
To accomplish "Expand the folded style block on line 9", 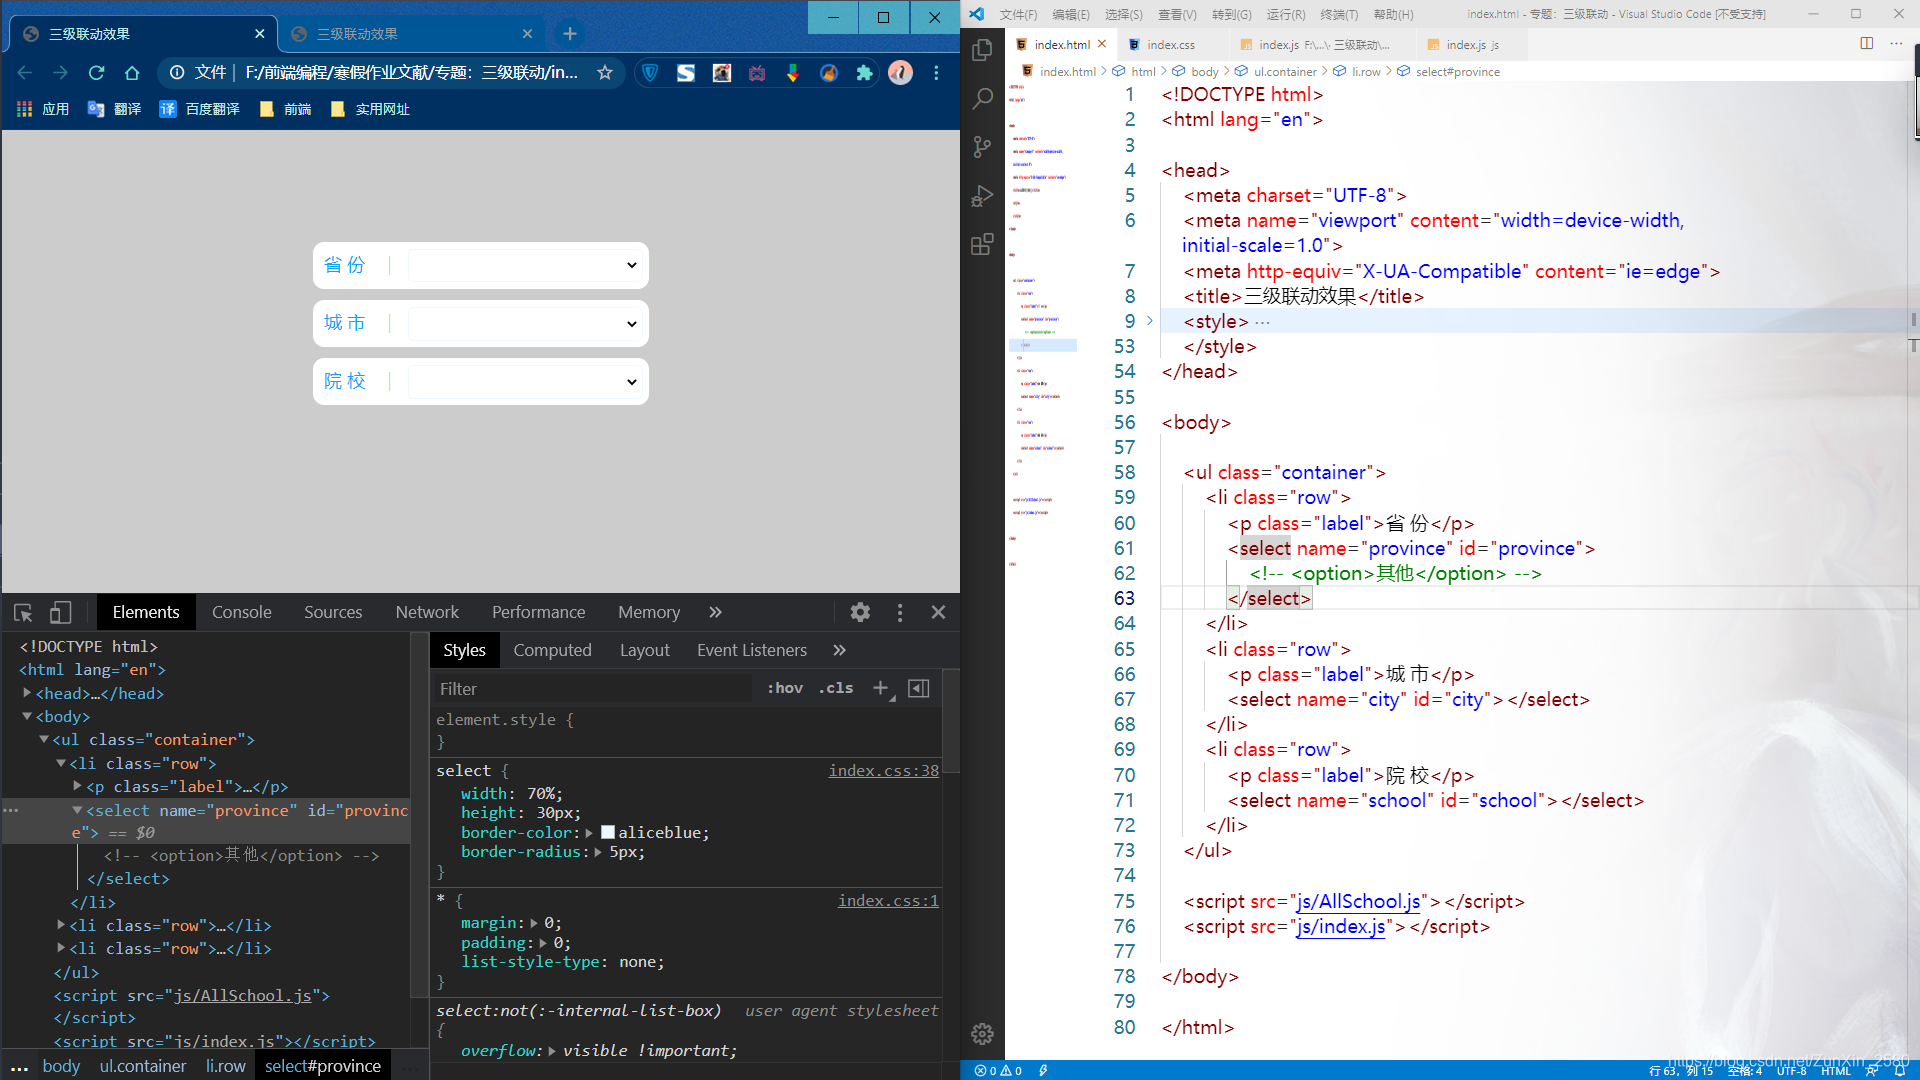I will point(1149,321).
